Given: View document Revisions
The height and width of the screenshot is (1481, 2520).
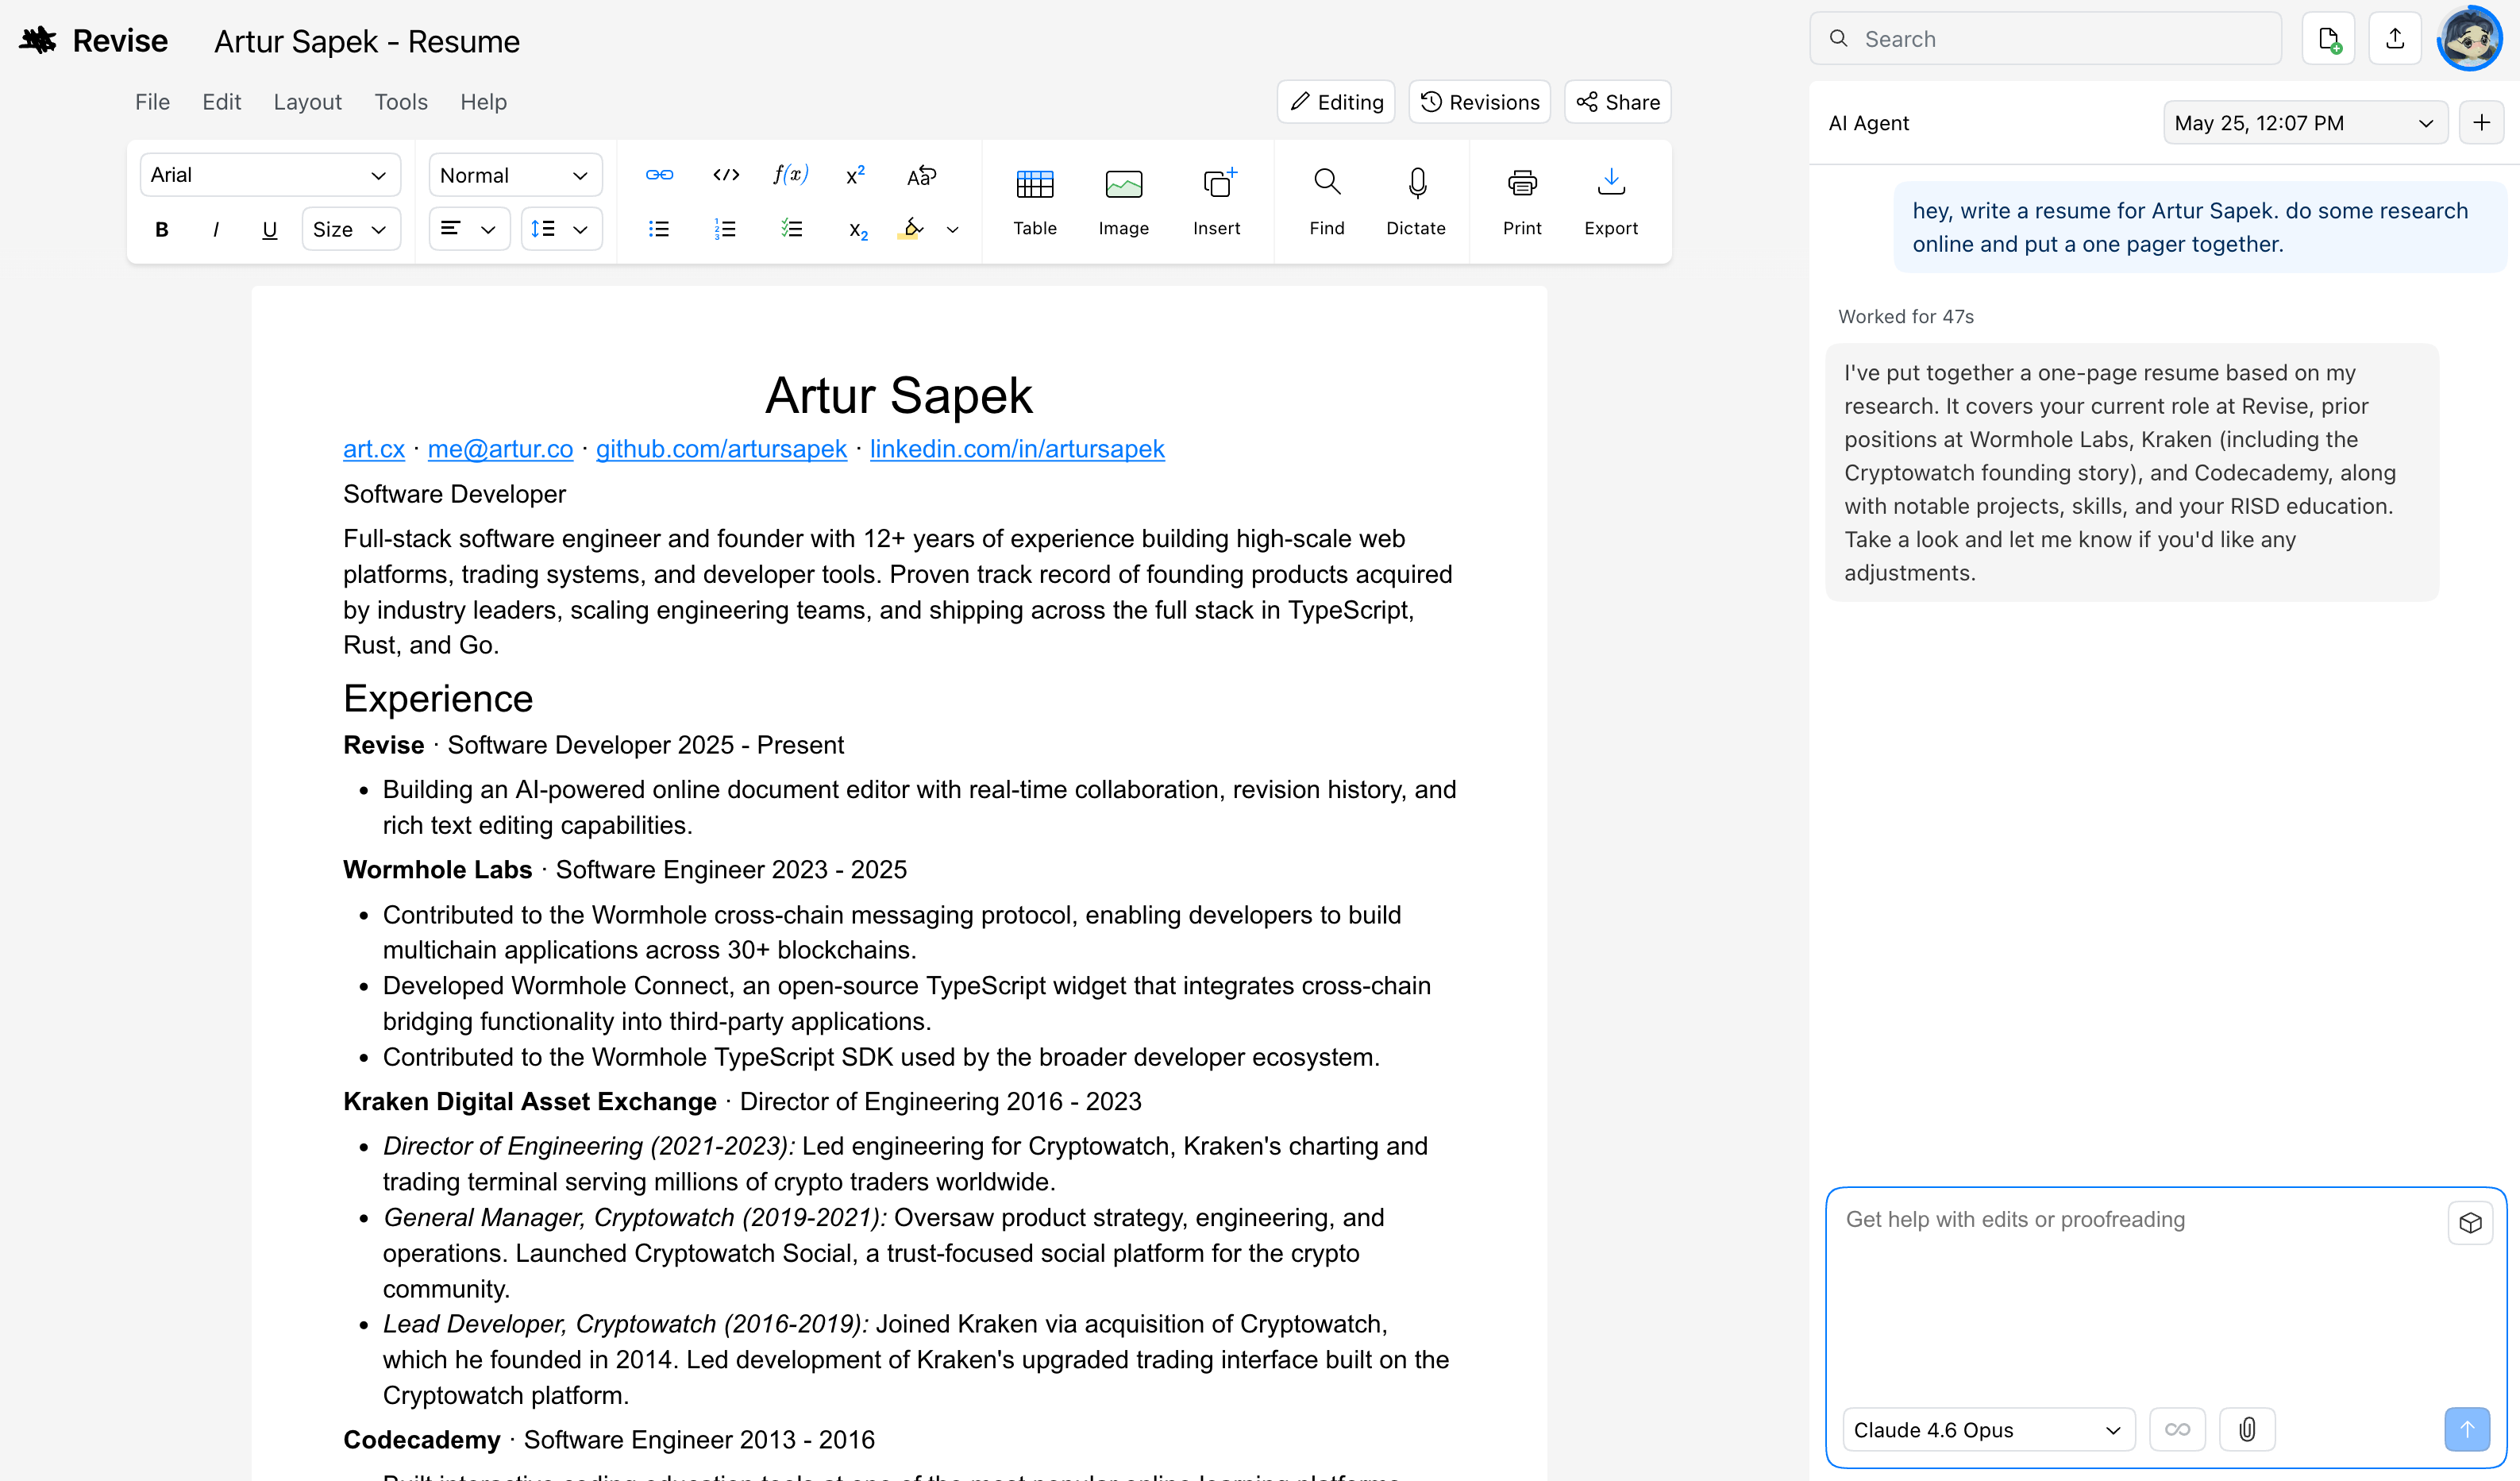Looking at the screenshot, I should coord(1479,102).
